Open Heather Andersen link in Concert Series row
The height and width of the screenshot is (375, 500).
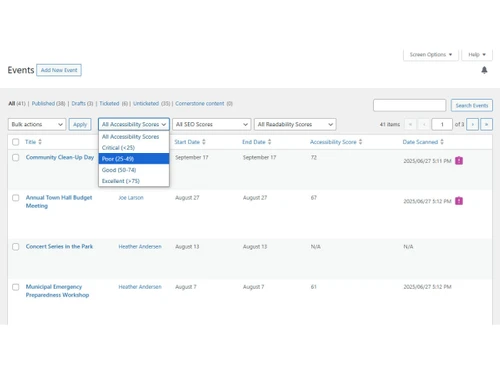pyautogui.click(x=140, y=247)
